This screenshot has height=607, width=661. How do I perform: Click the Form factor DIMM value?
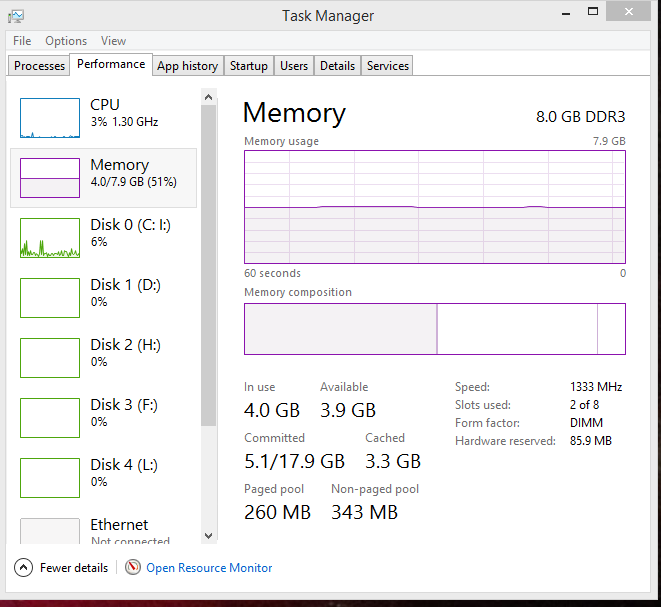(586, 423)
